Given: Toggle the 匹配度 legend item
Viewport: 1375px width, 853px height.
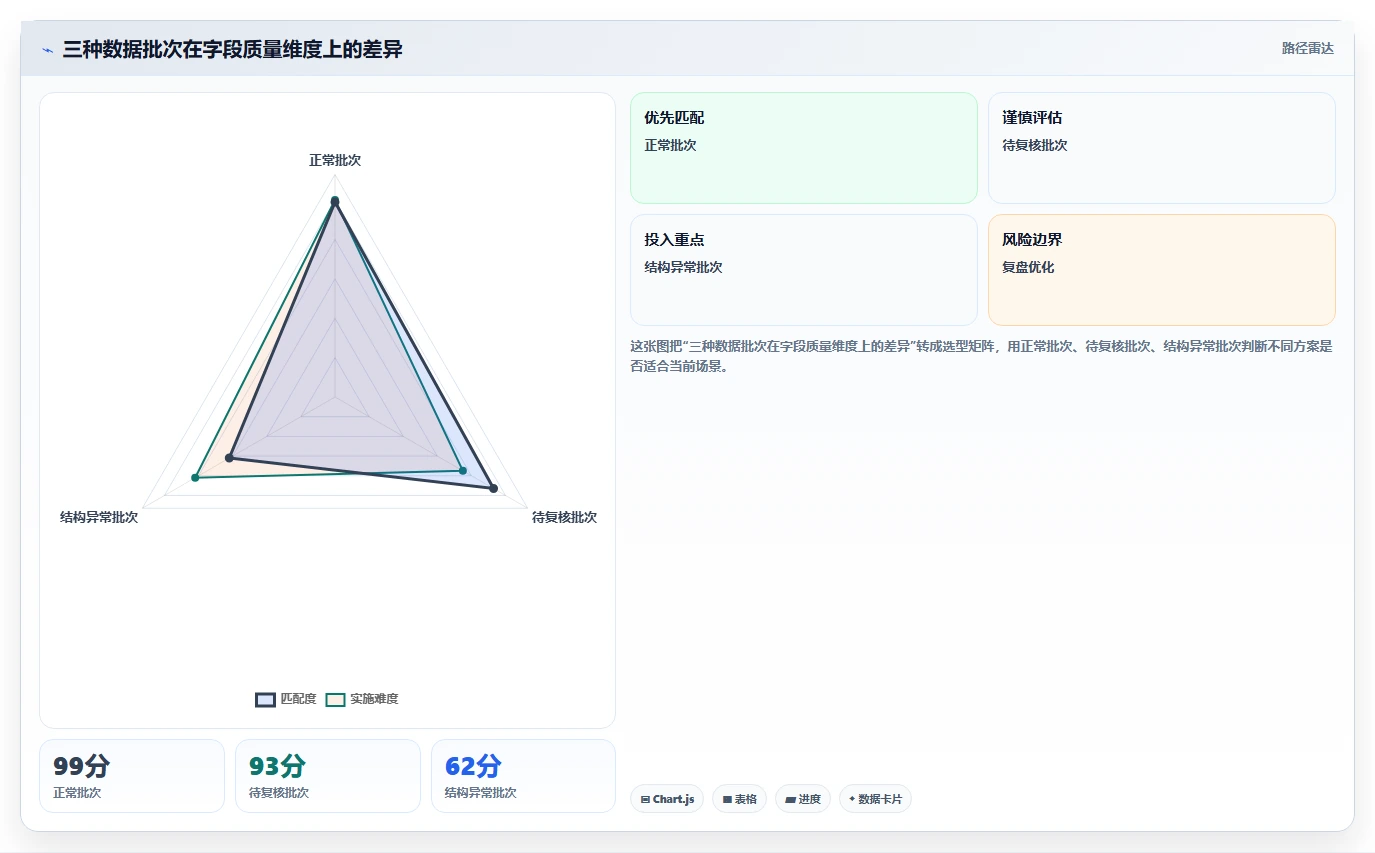Looking at the screenshot, I should pos(286,699).
